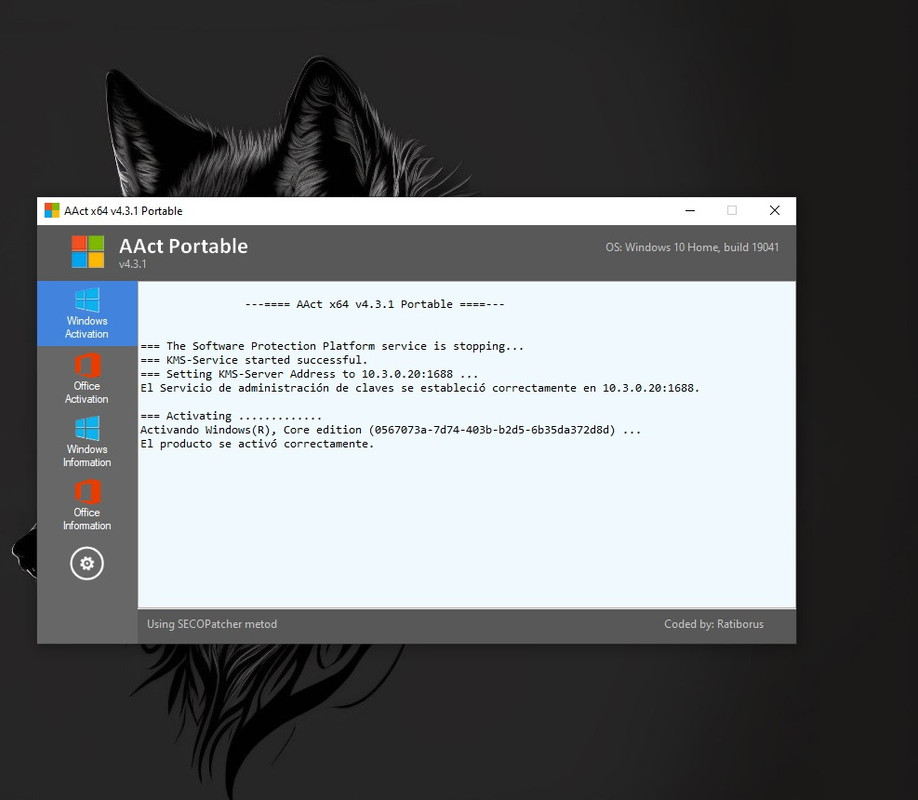Minimize the AAct window
Screen dimensions: 918x800
690,210
